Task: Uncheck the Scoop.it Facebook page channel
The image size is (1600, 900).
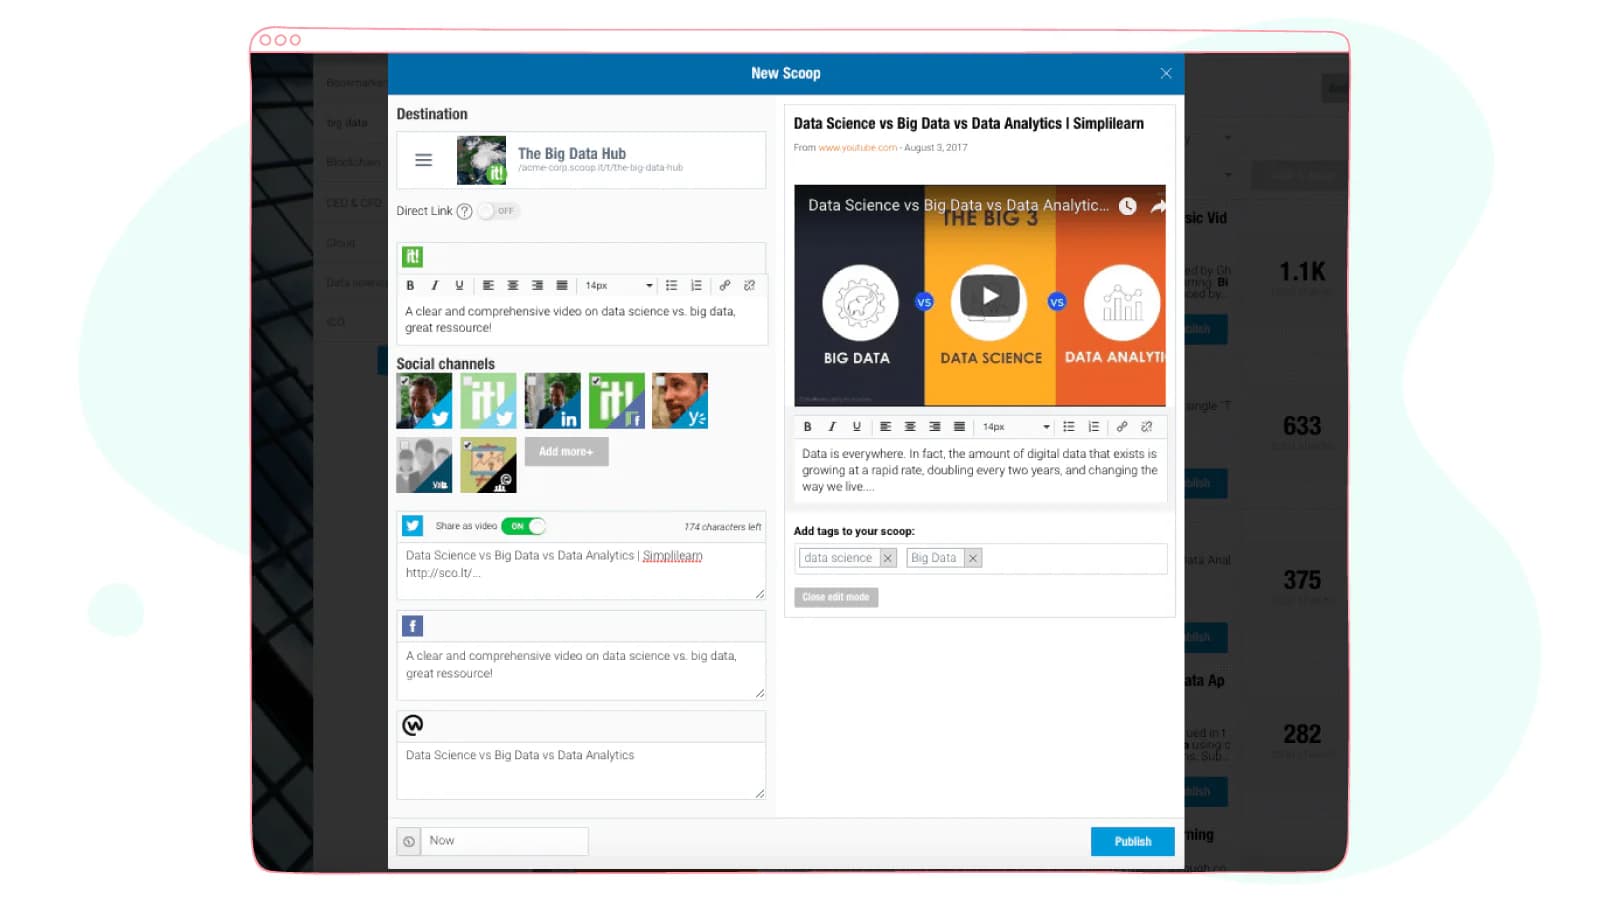Action: [x=616, y=401]
